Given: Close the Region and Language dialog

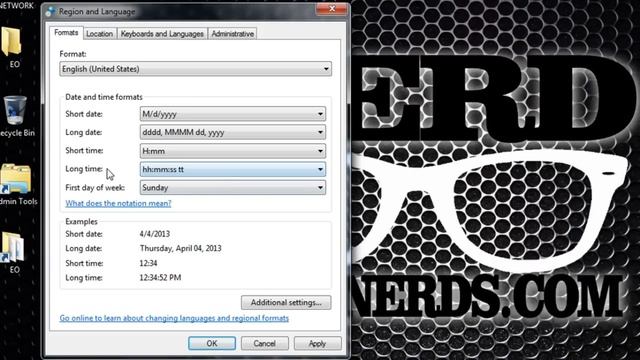Looking at the screenshot, I should coord(332,9).
